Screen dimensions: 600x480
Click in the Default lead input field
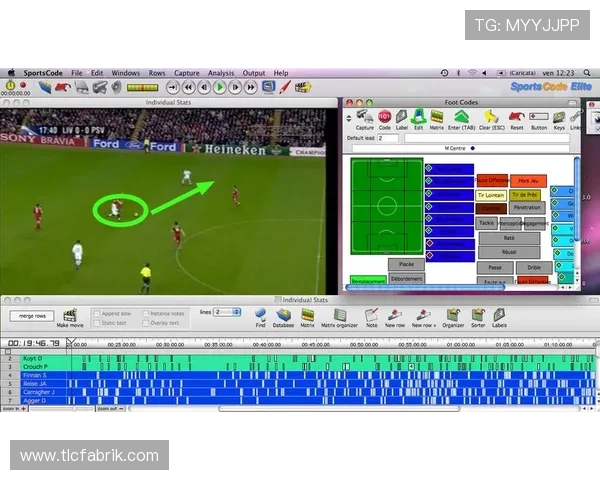tap(388, 138)
